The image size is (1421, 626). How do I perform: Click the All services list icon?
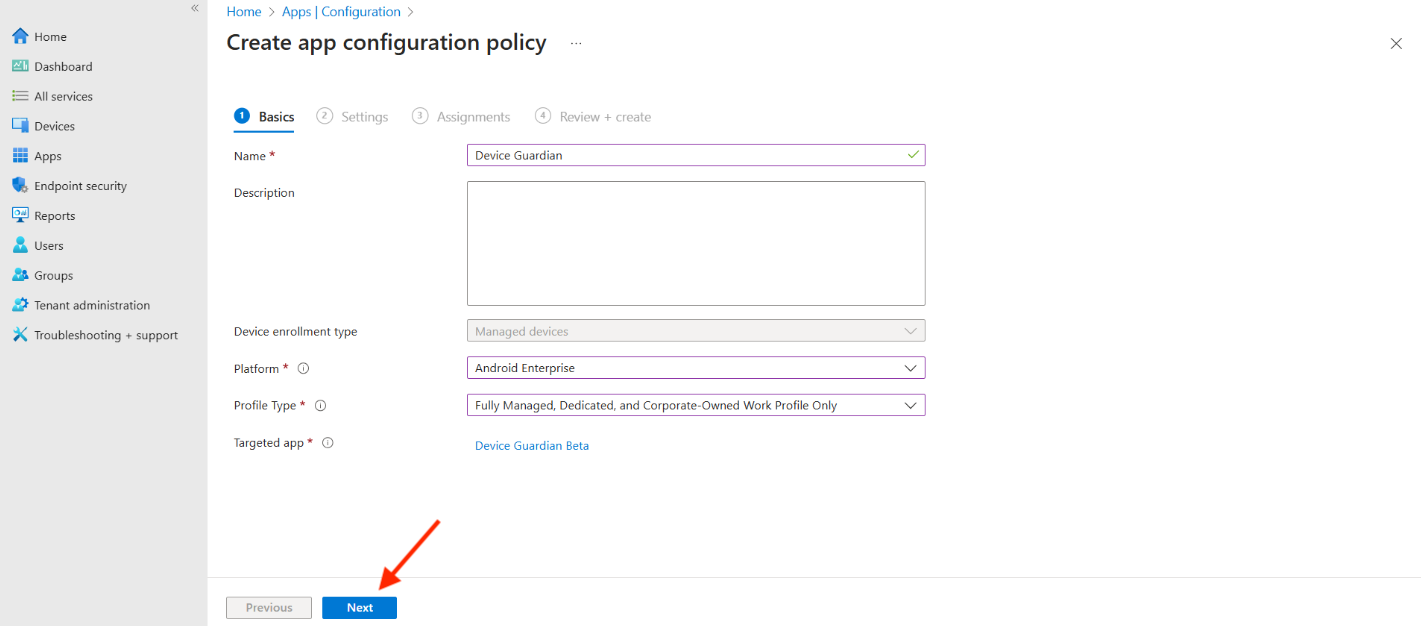20,97
